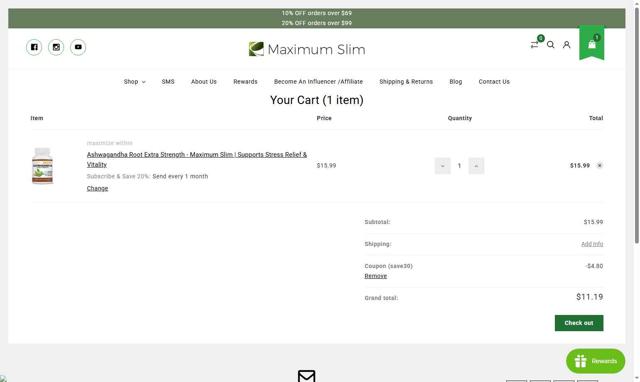Open the YouTube social icon
The height and width of the screenshot is (382, 640).
tap(78, 47)
